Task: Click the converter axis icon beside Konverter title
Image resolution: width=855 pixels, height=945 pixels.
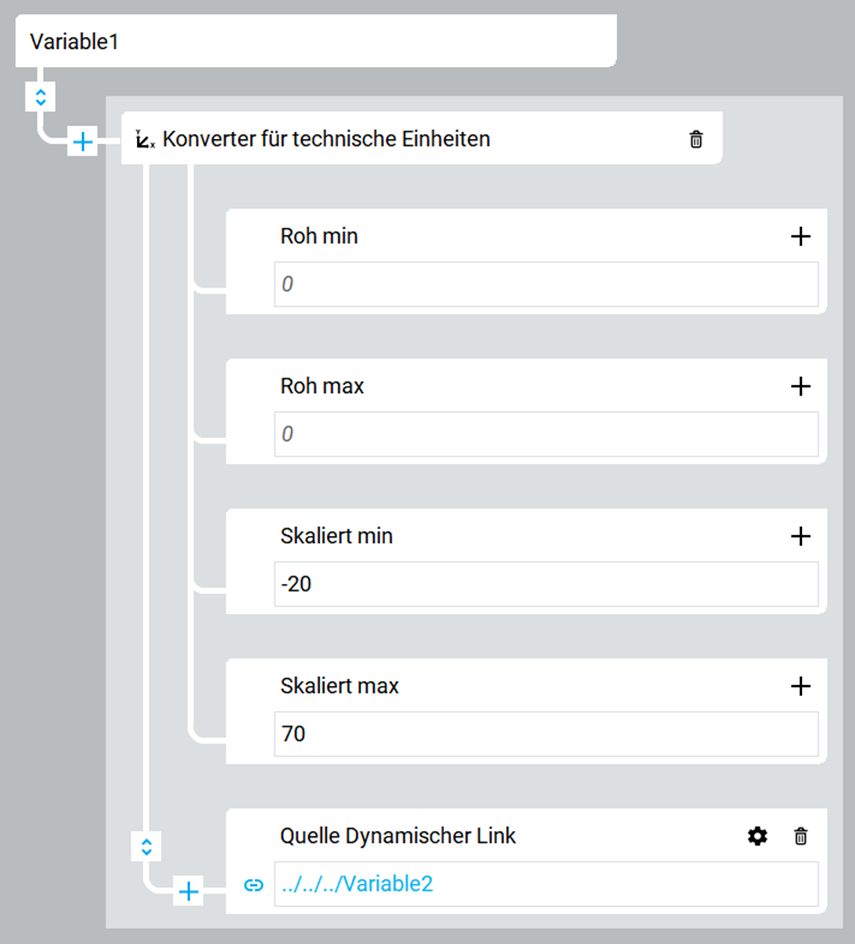Action: pyautogui.click(x=145, y=139)
